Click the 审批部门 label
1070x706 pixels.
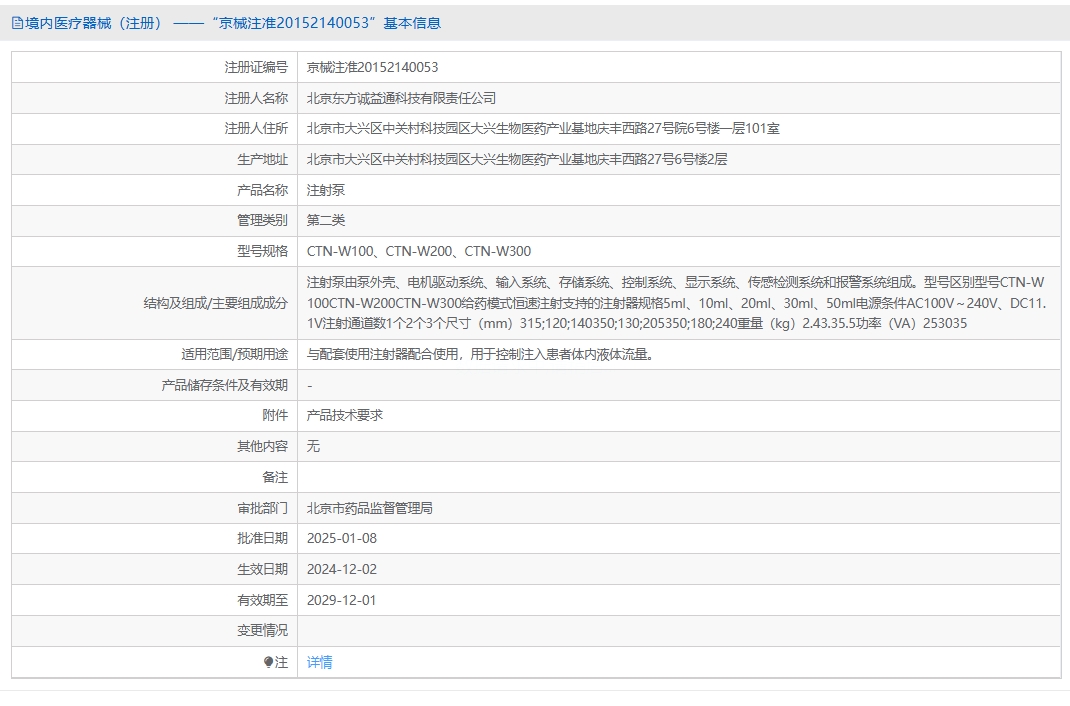pyautogui.click(x=262, y=508)
